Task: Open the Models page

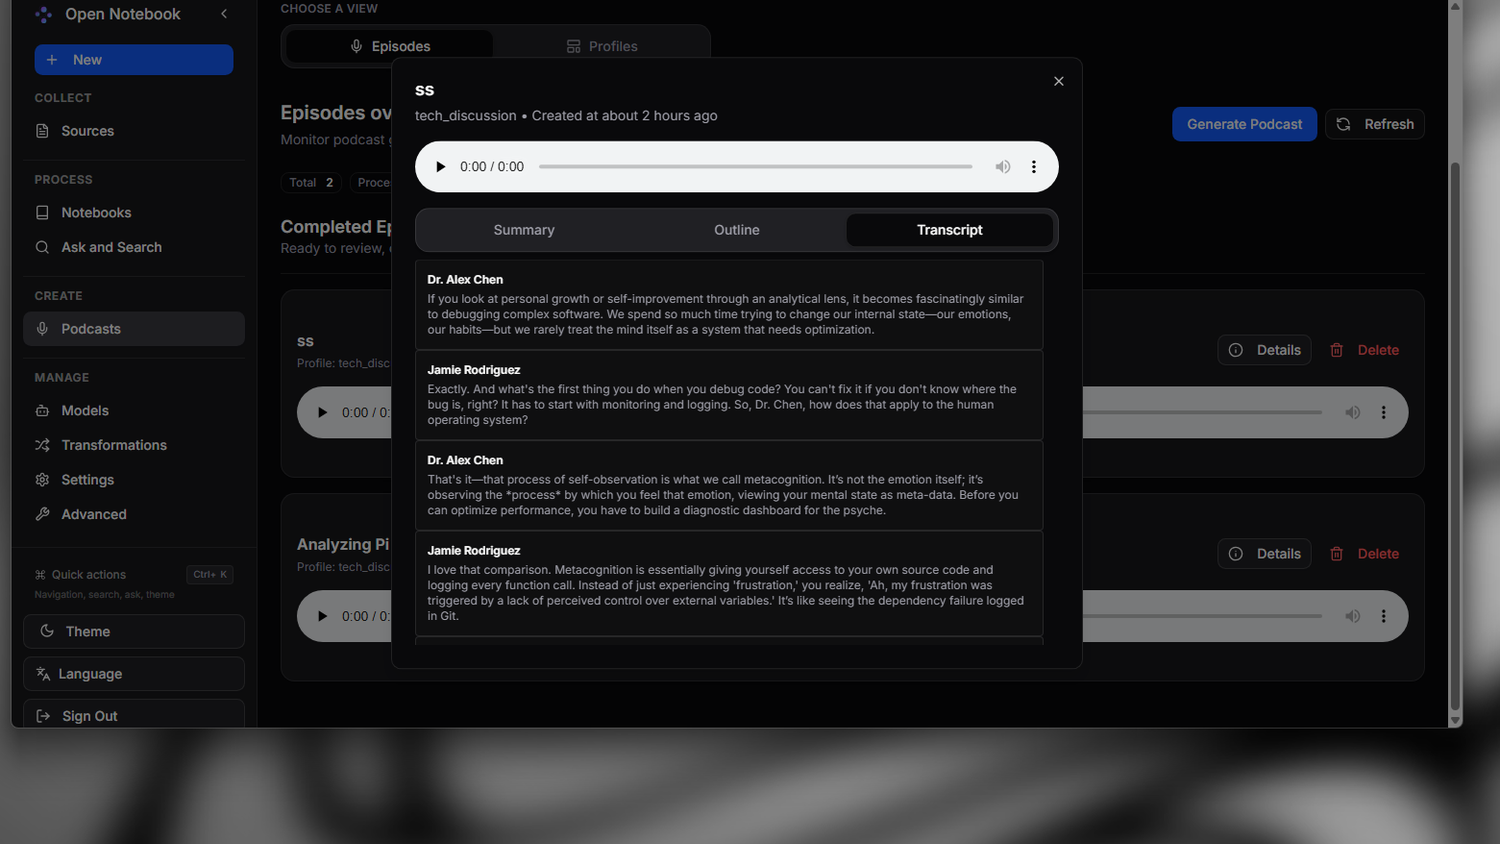Action: [x=134, y=411]
